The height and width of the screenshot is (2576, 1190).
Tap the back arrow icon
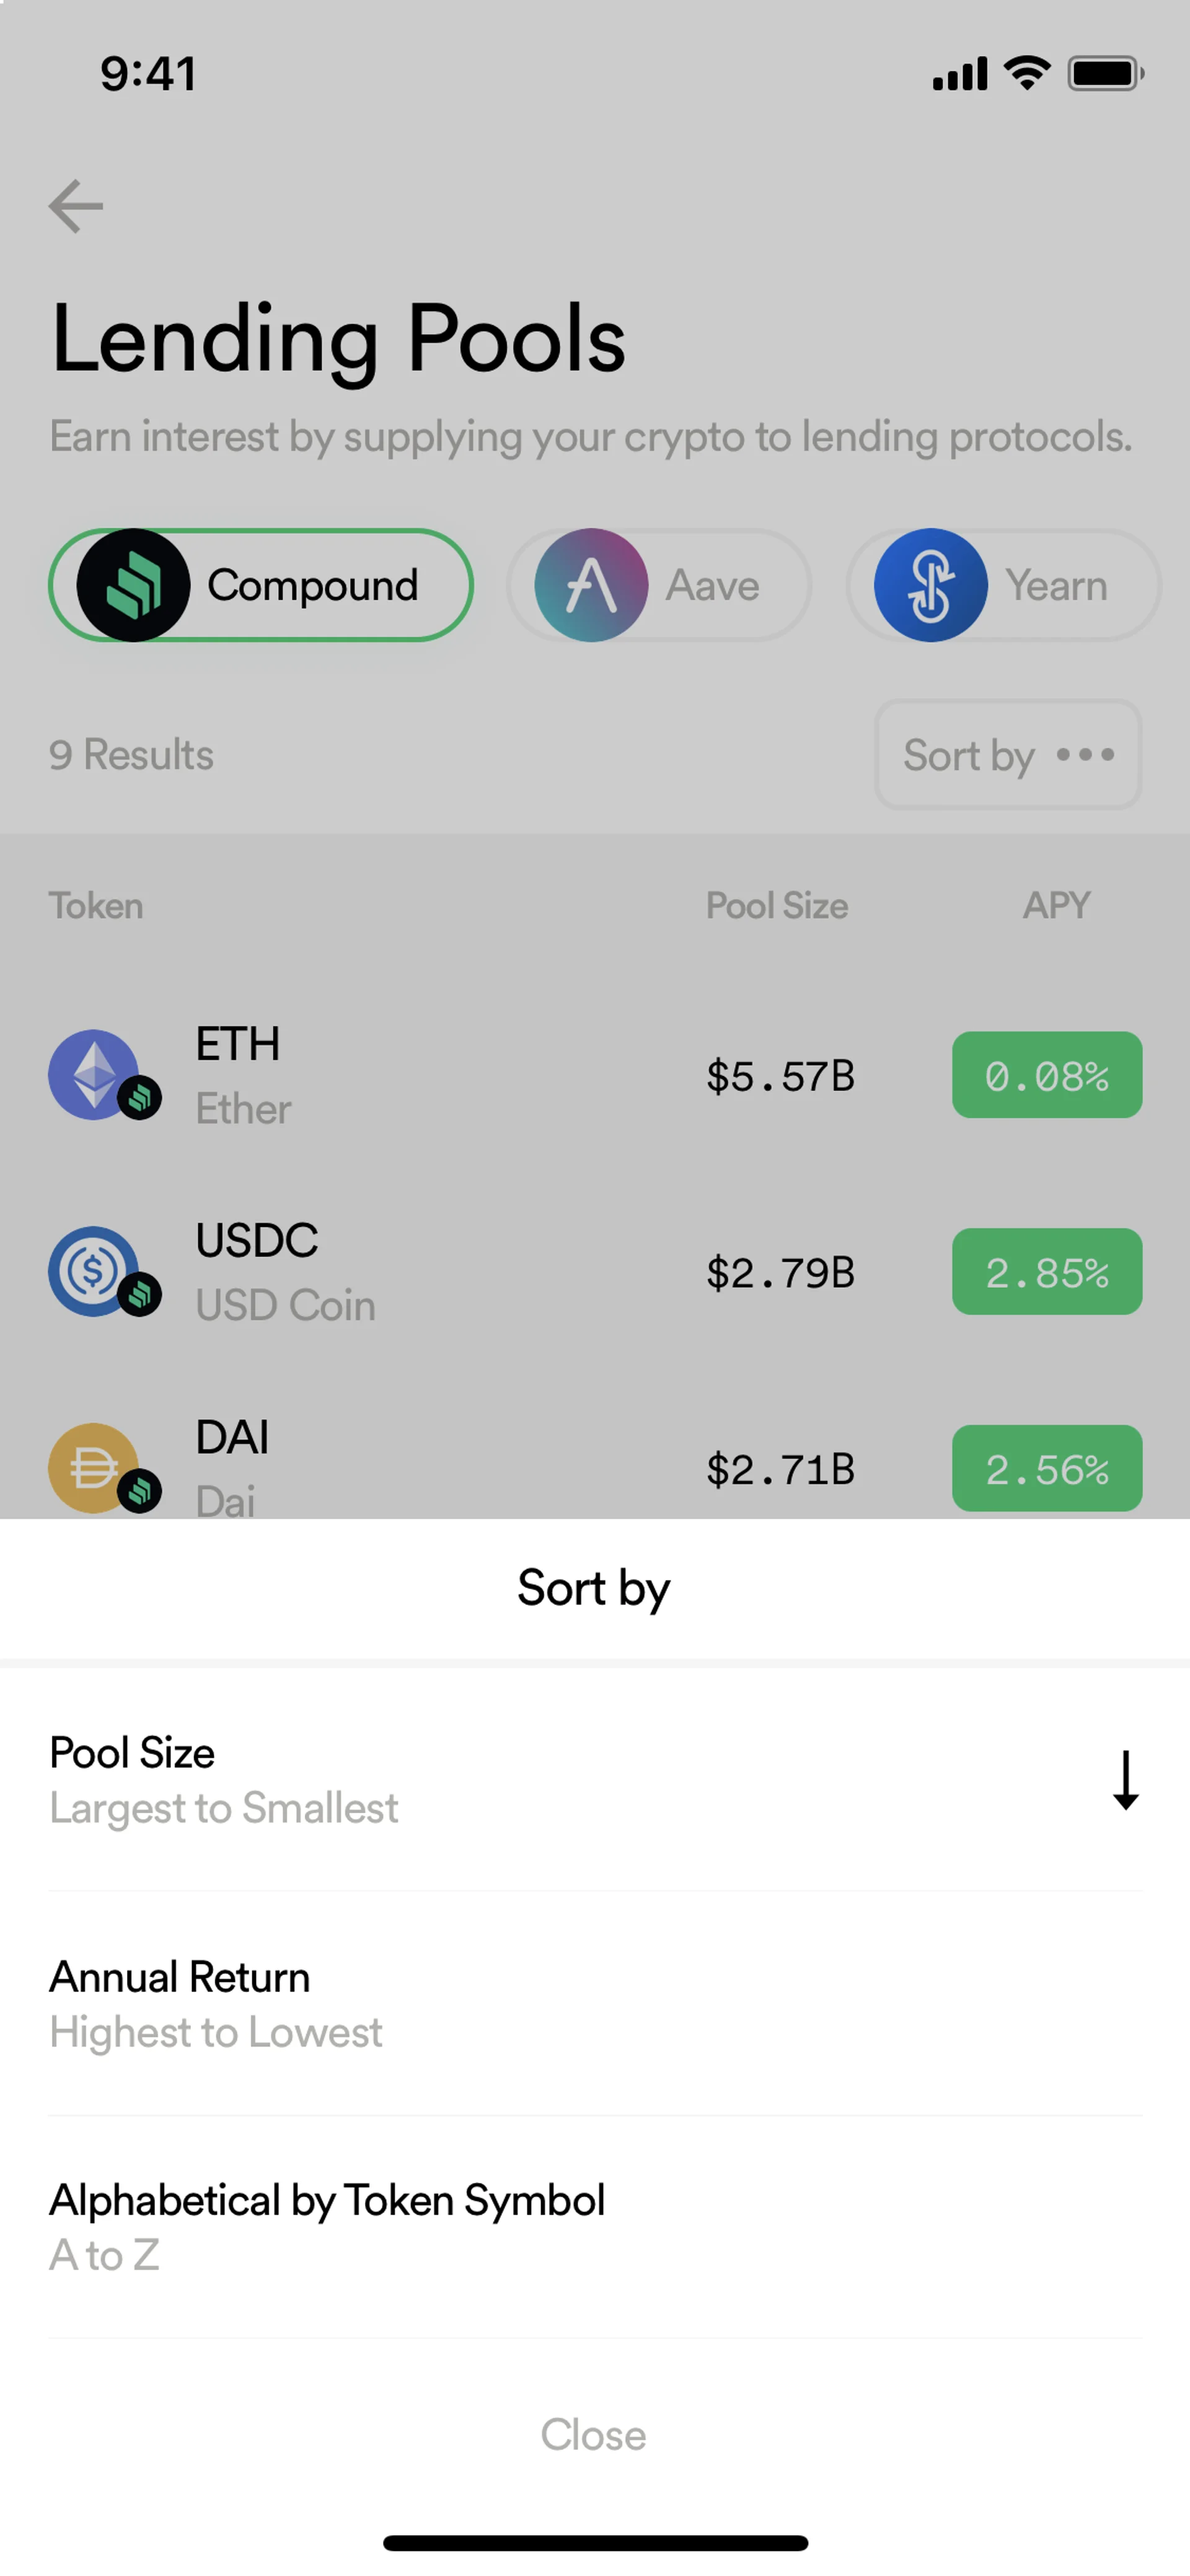76,206
